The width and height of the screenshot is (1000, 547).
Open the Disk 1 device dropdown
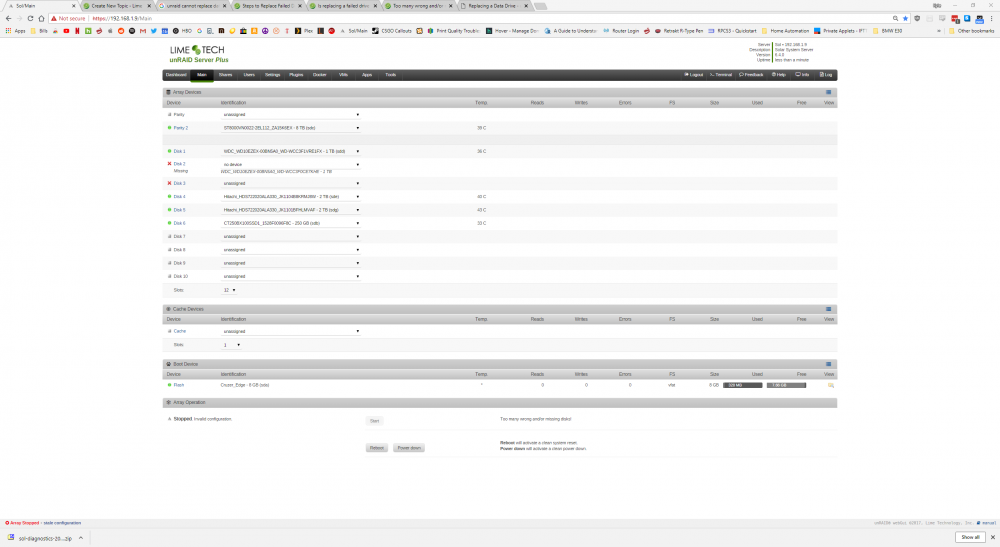291,152
